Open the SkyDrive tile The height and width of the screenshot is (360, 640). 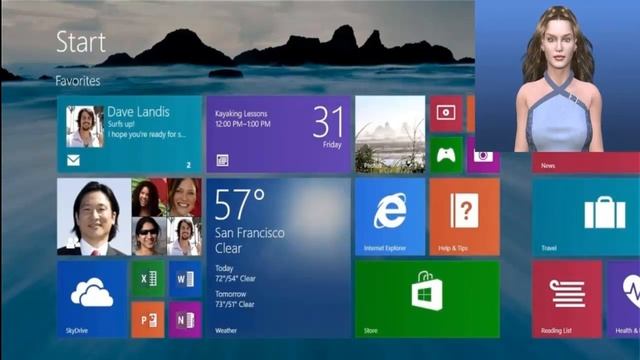tap(92, 300)
